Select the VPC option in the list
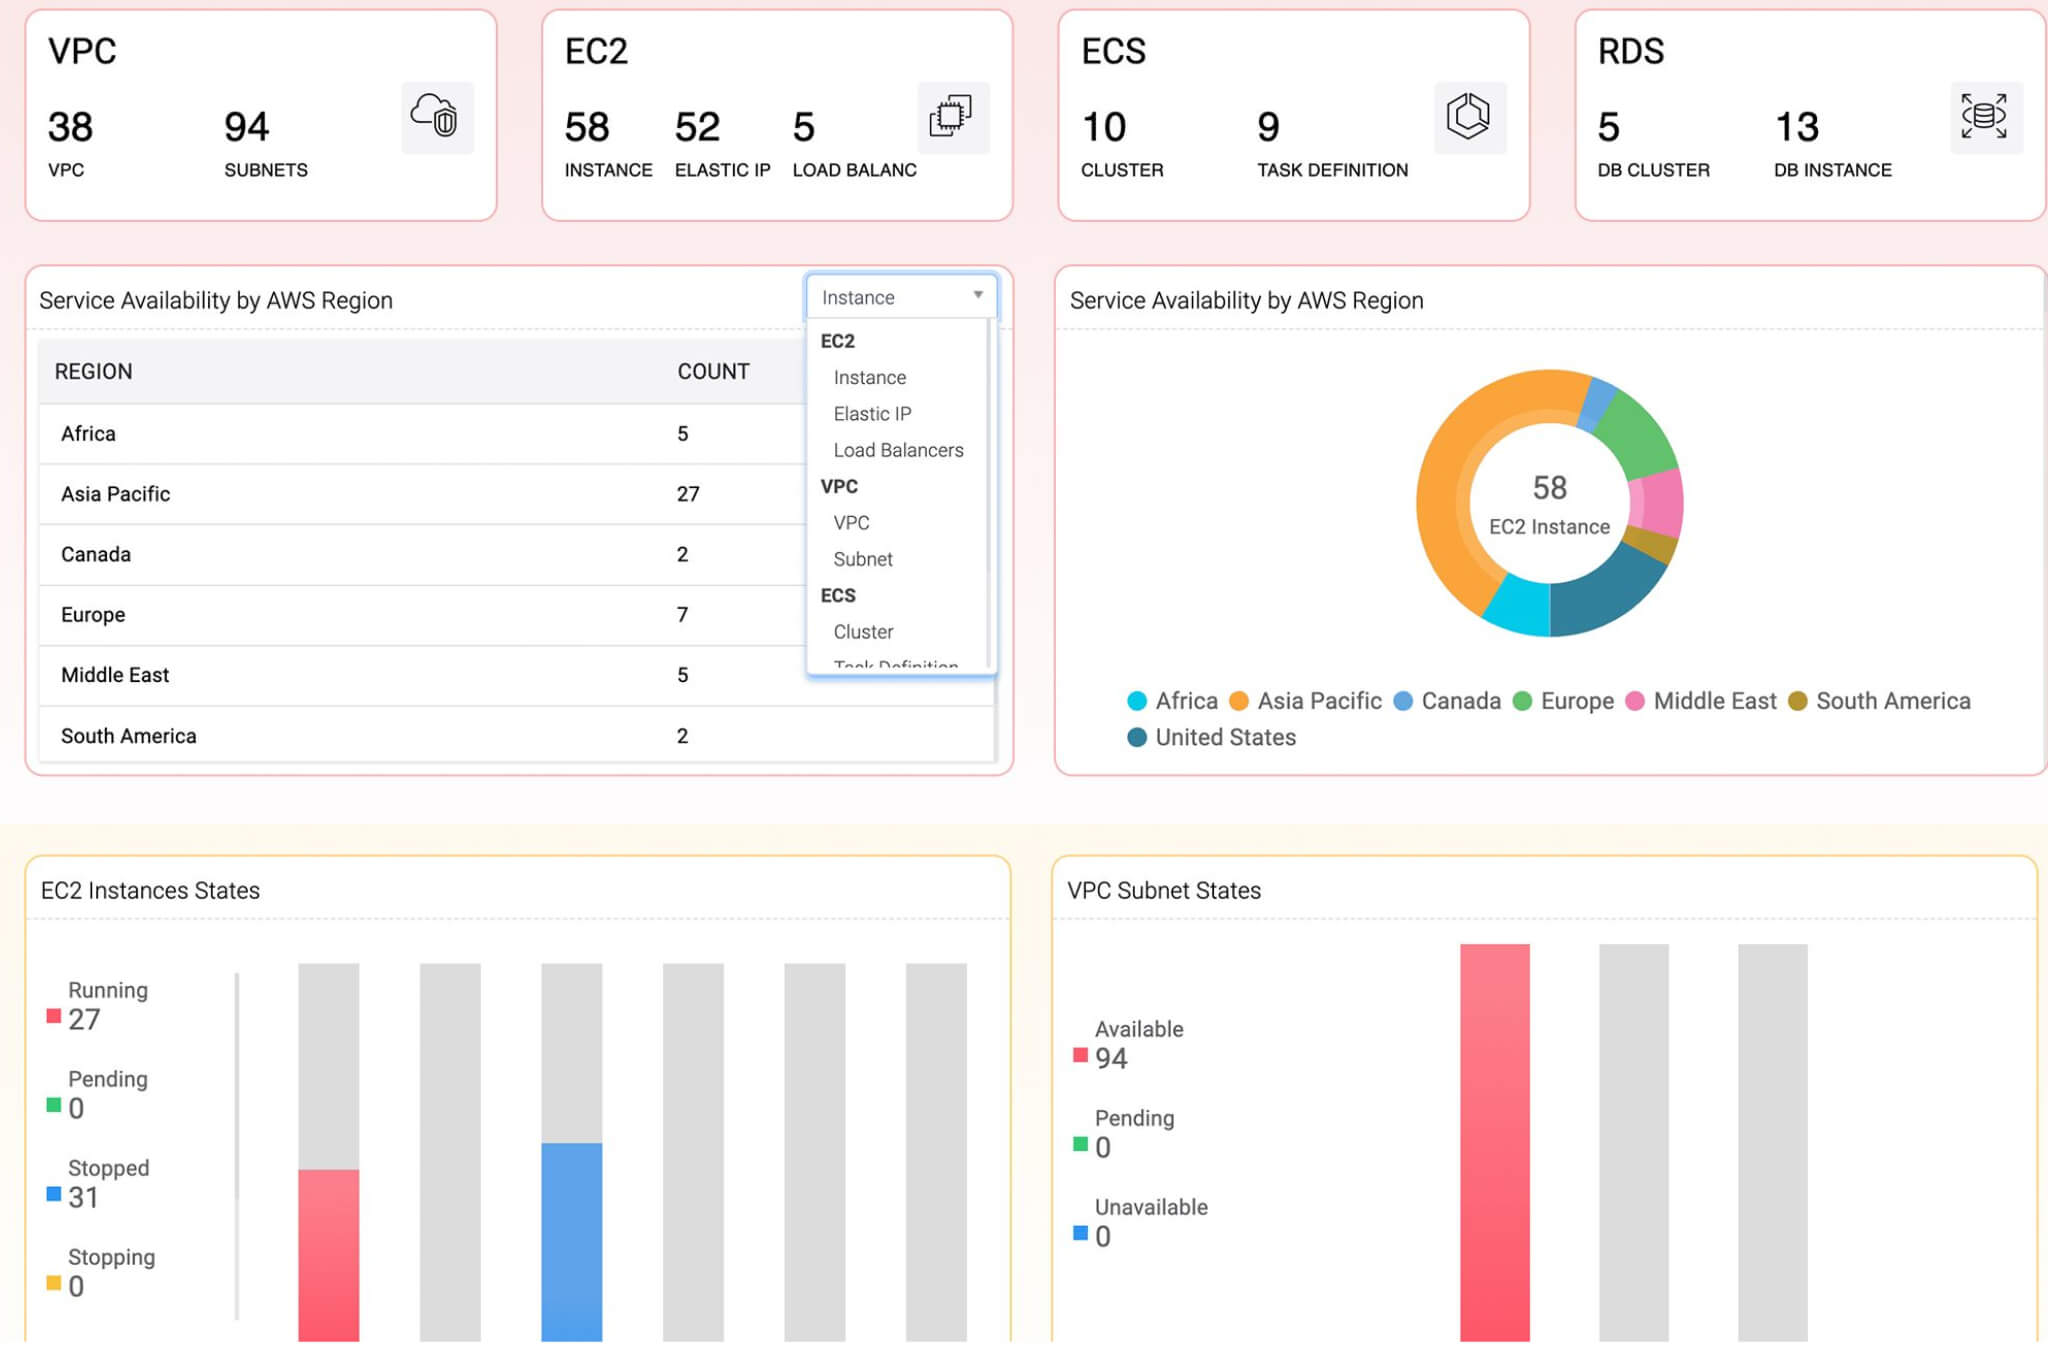This screenshot has height=1365, width=2048. click(x=851, y=522)
